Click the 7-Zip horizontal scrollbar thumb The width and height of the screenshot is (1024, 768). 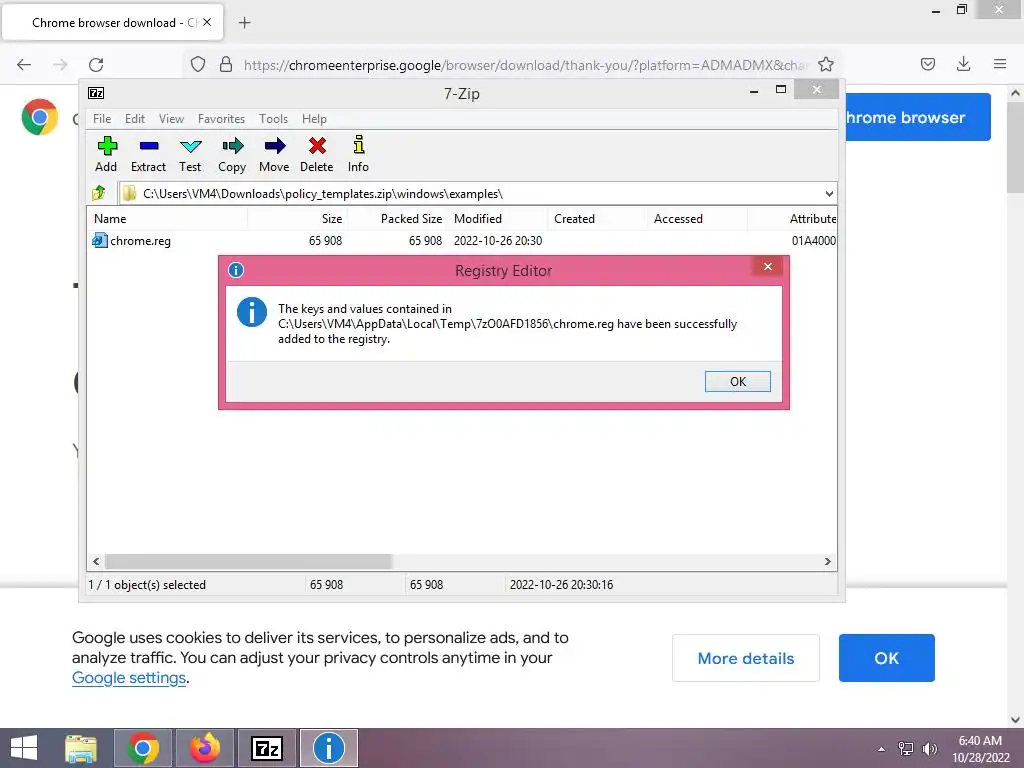[x=248, y=562]
